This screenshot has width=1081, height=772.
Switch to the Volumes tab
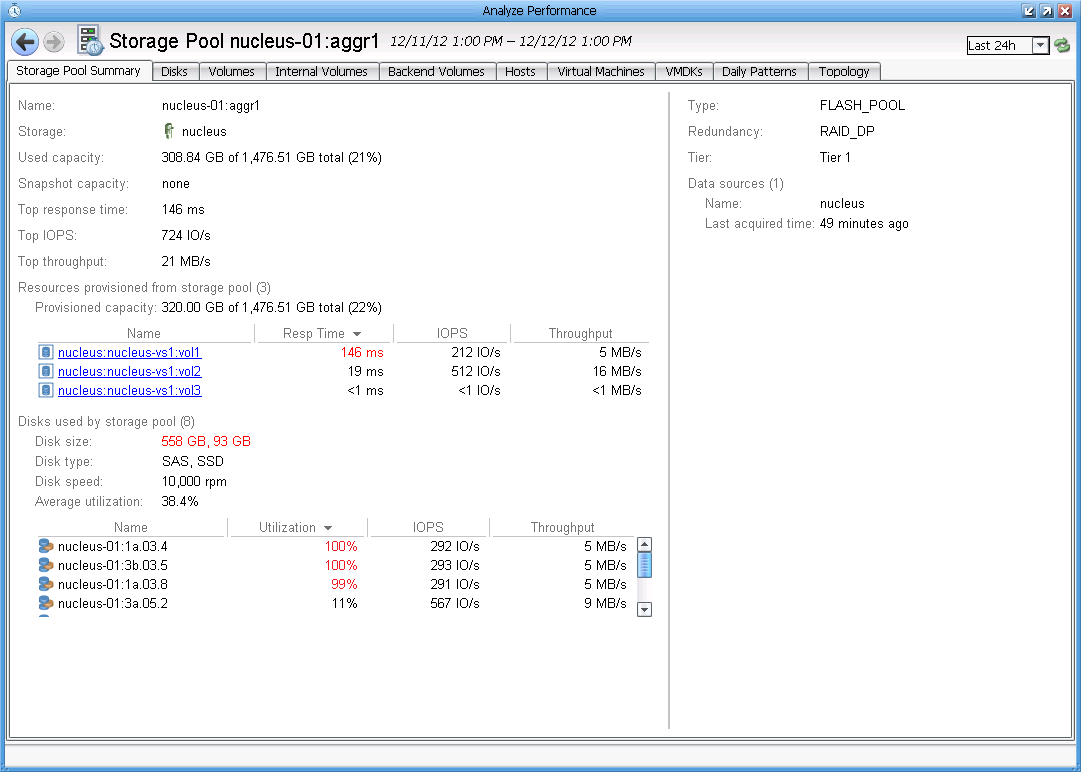tap(232, 72)
